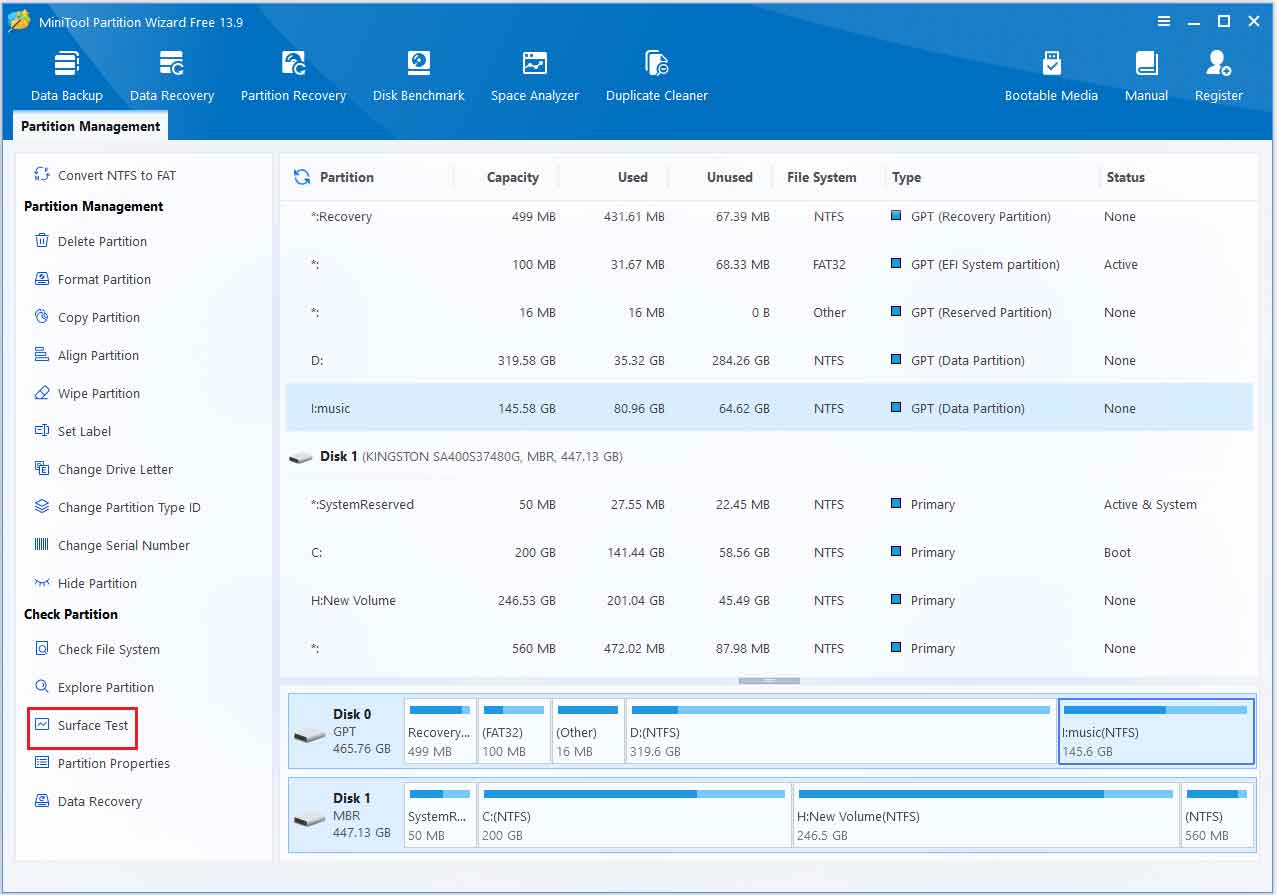1277x895 pixels.
Task: Select the H:New Volume row
Action: (769, 601)
